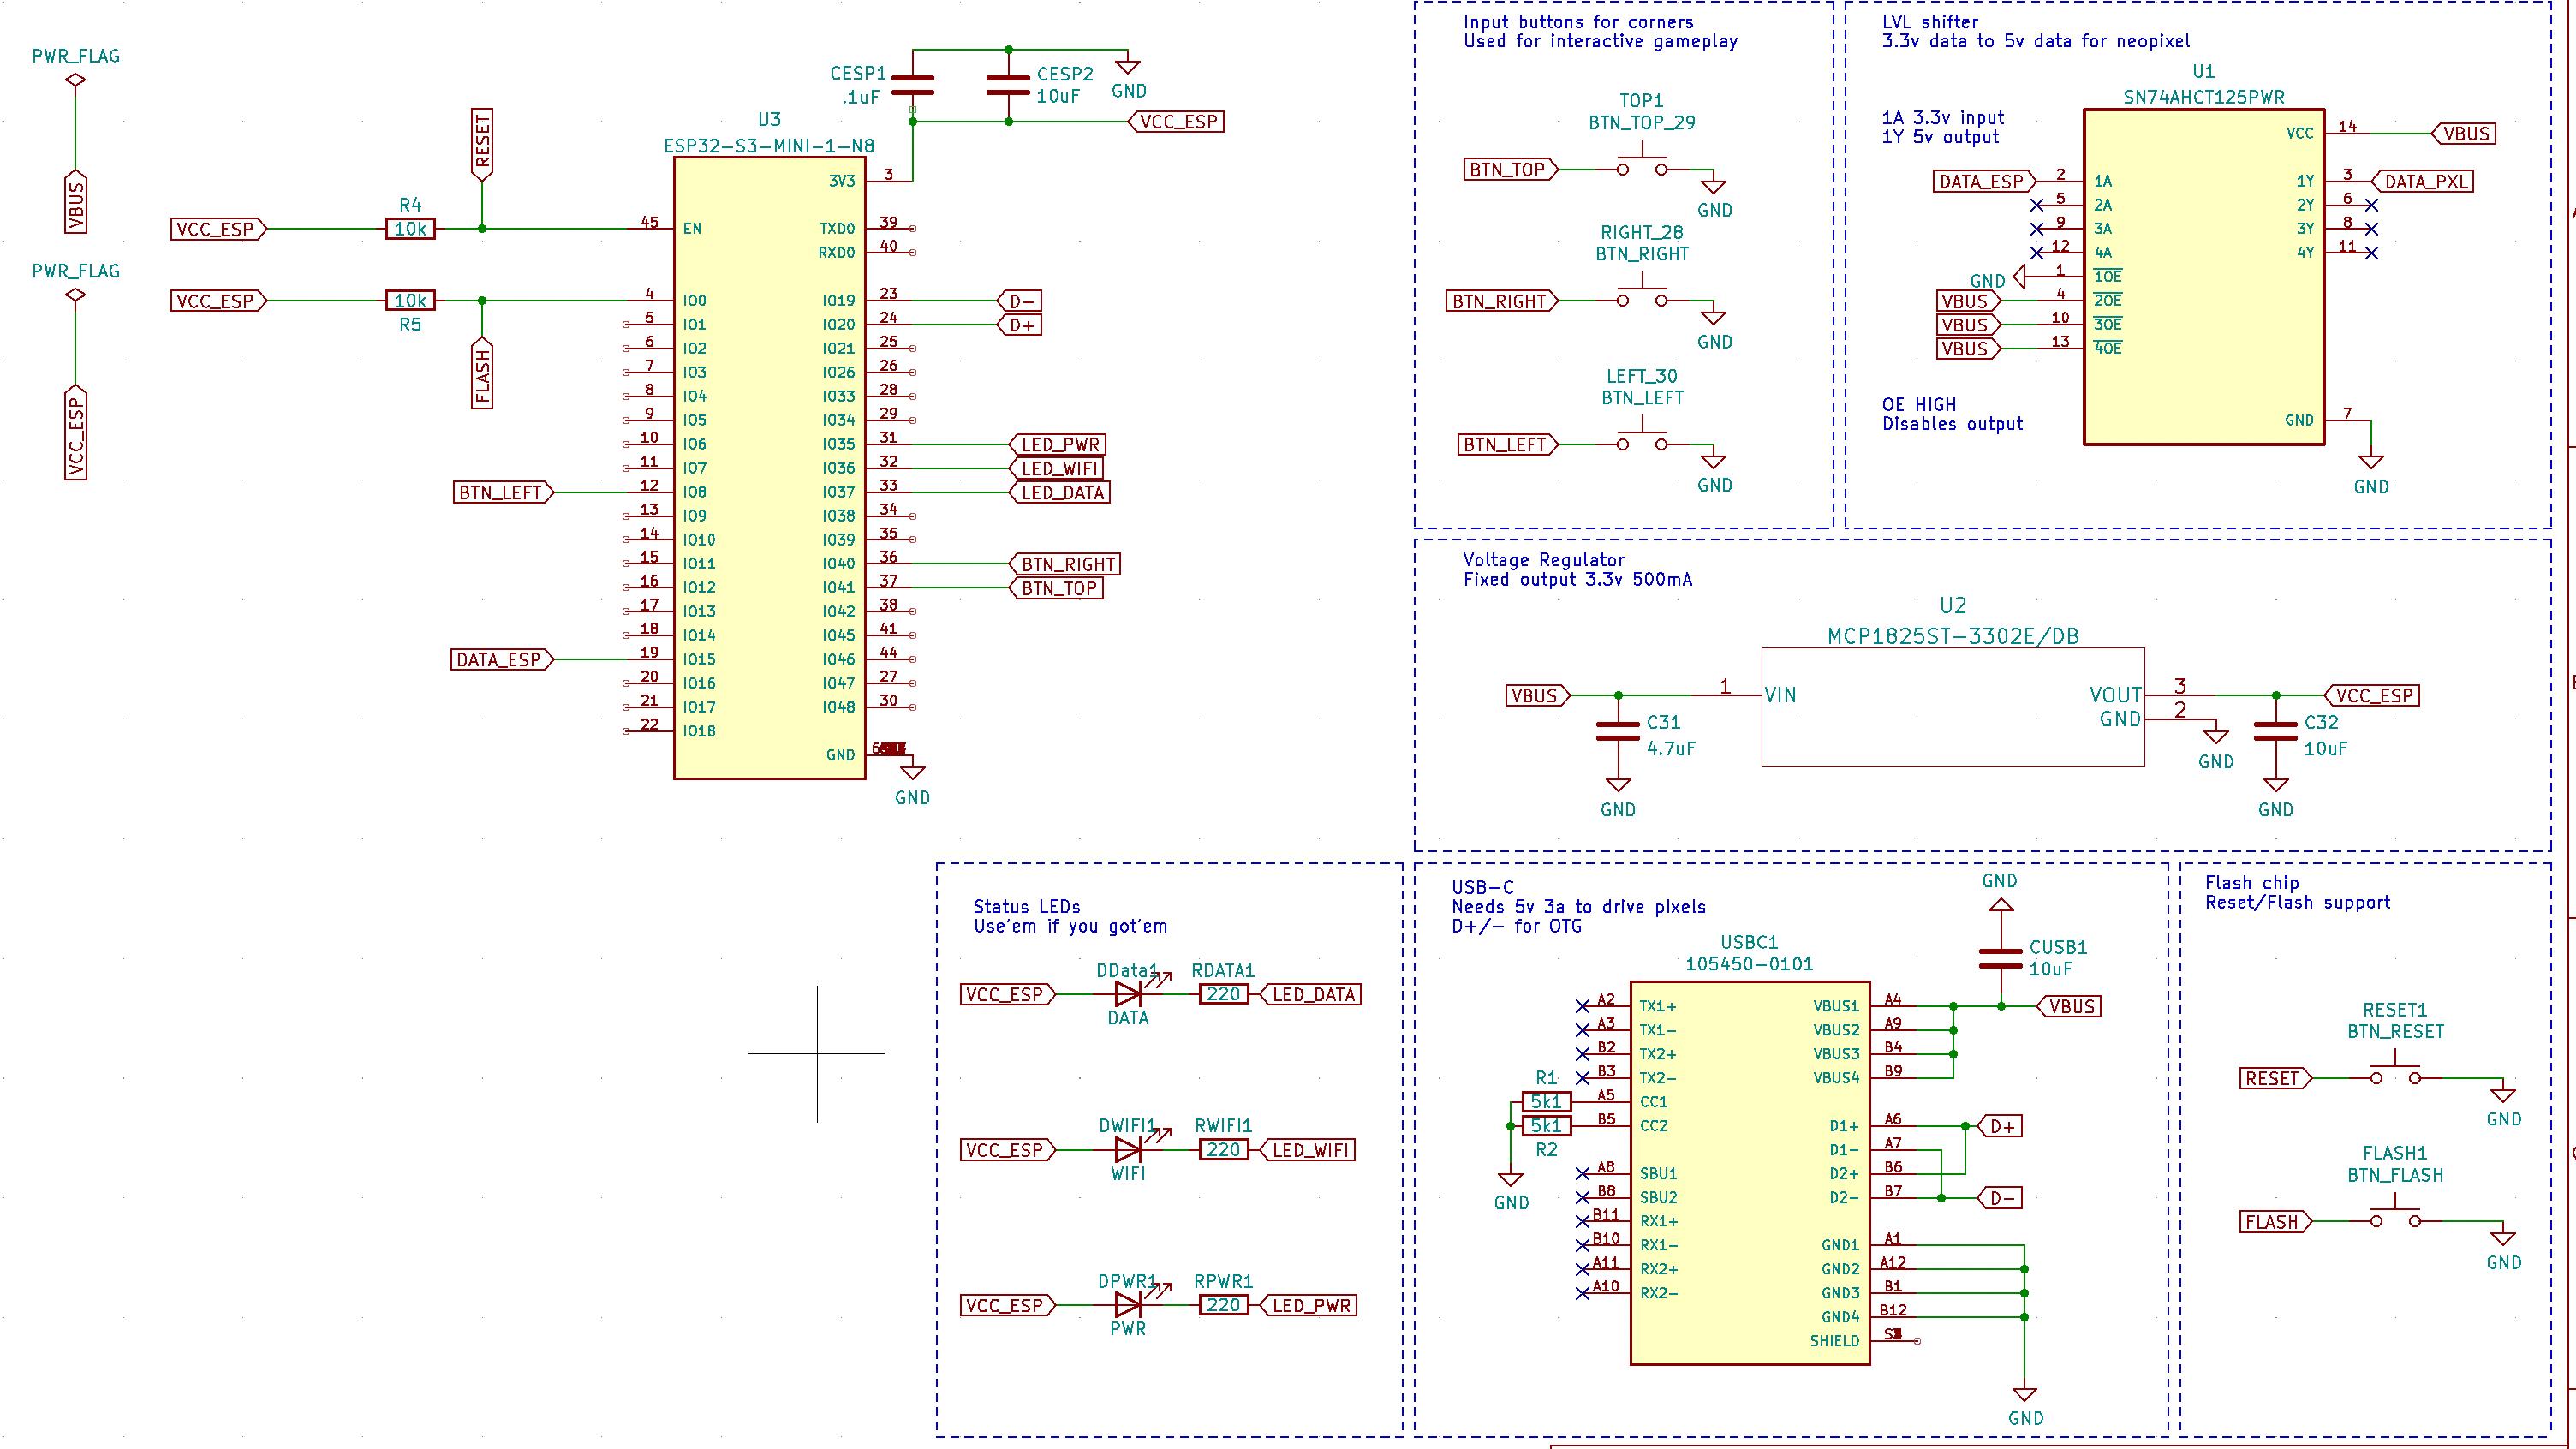
Task: Select the U2 MCP1825ST regulator symbol
Action: [x=1952, y=707]
